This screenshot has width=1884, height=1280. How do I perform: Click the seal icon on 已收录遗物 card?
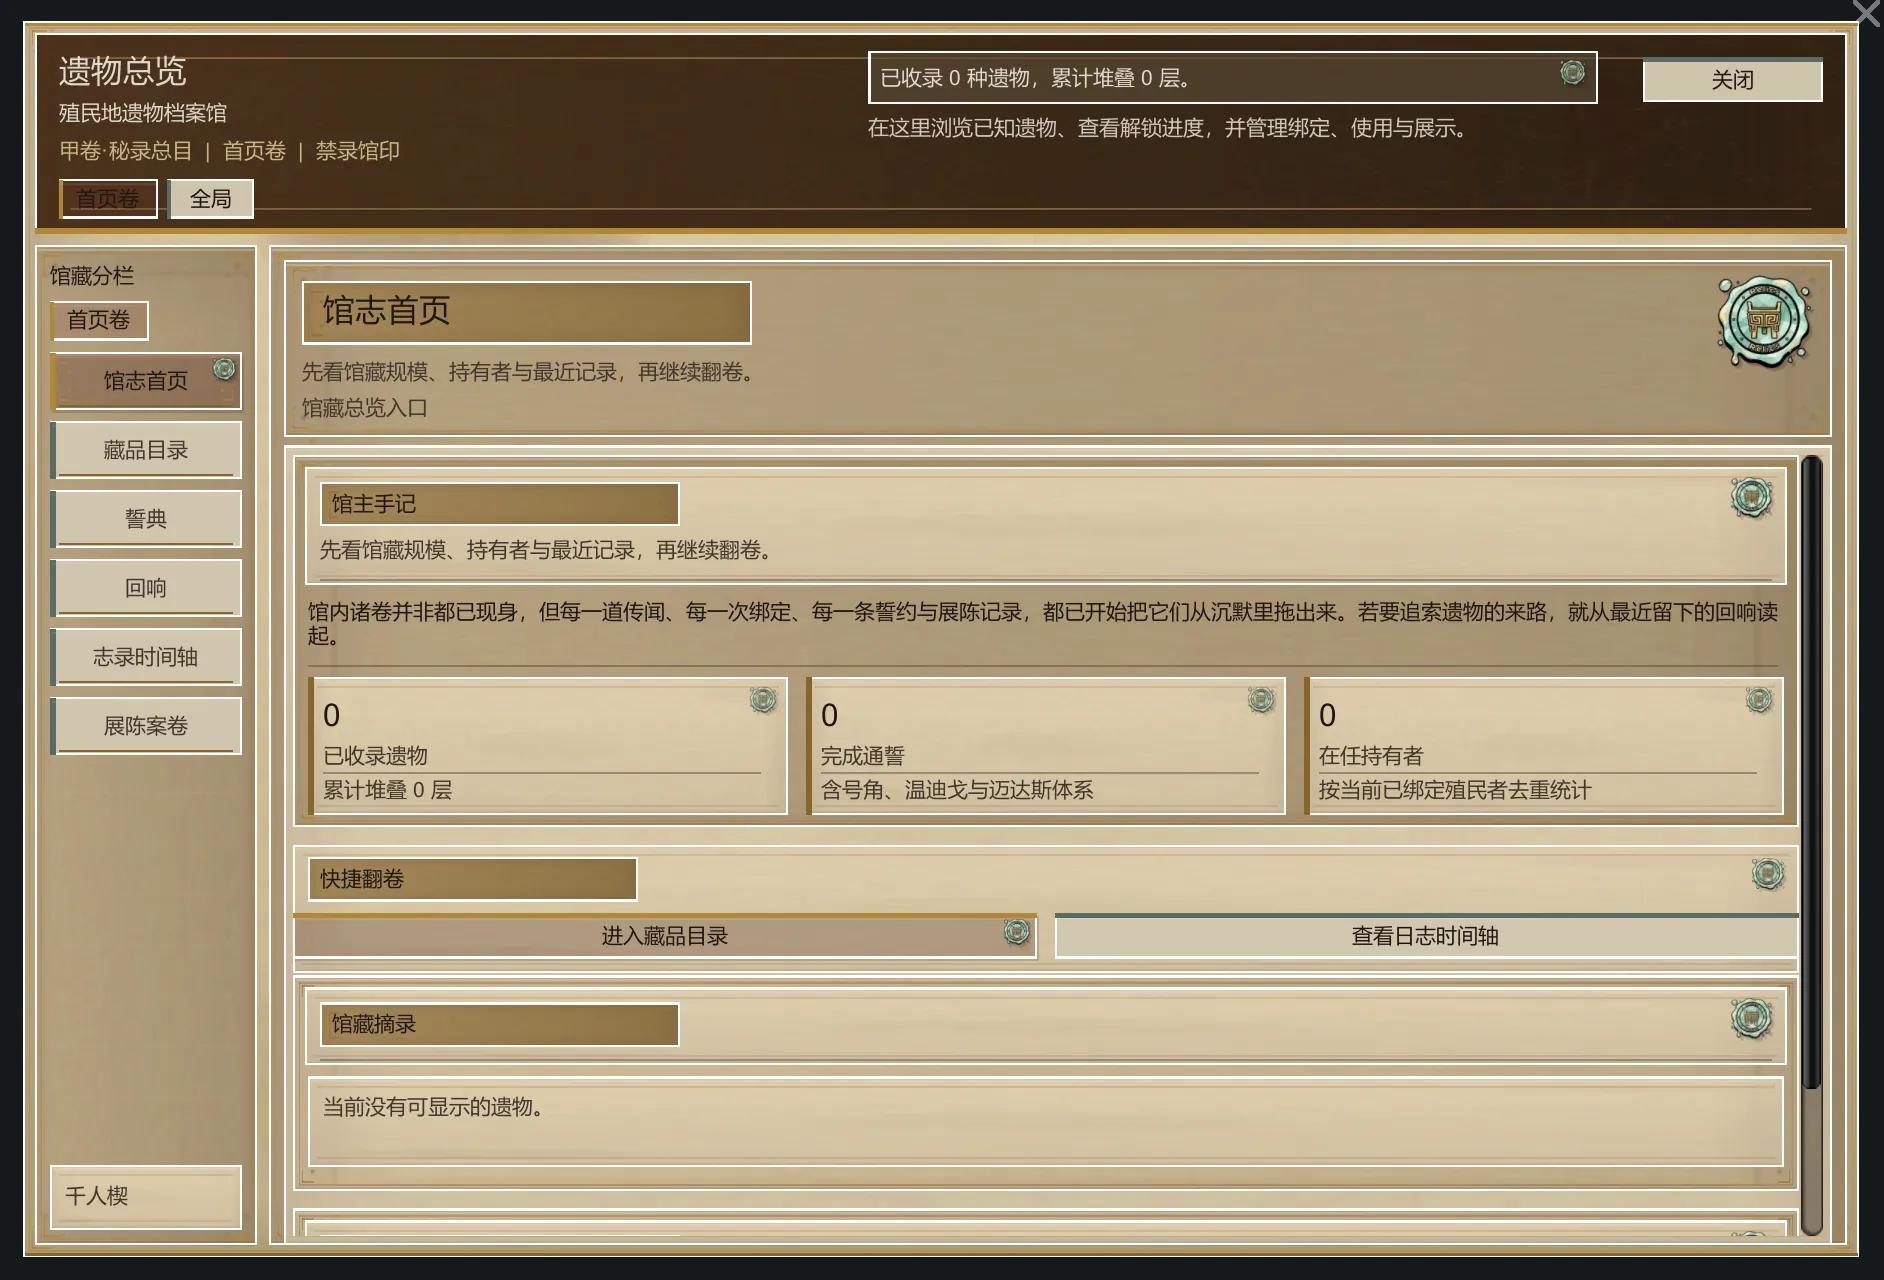(x=763, y=700)
